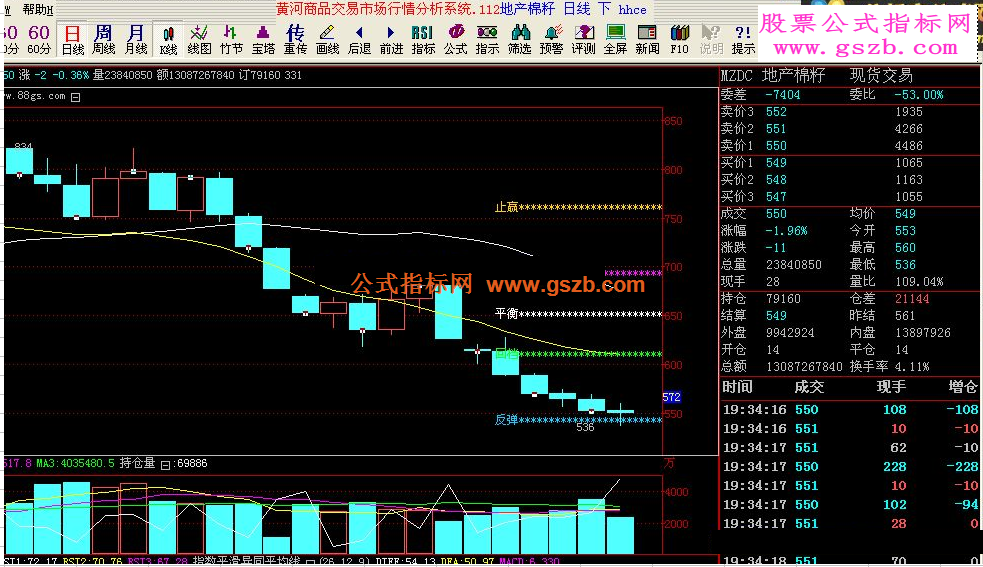Click the 536 low price label
Screen dimensions: 983x567
pyautogui.click(x=585, y=428)
